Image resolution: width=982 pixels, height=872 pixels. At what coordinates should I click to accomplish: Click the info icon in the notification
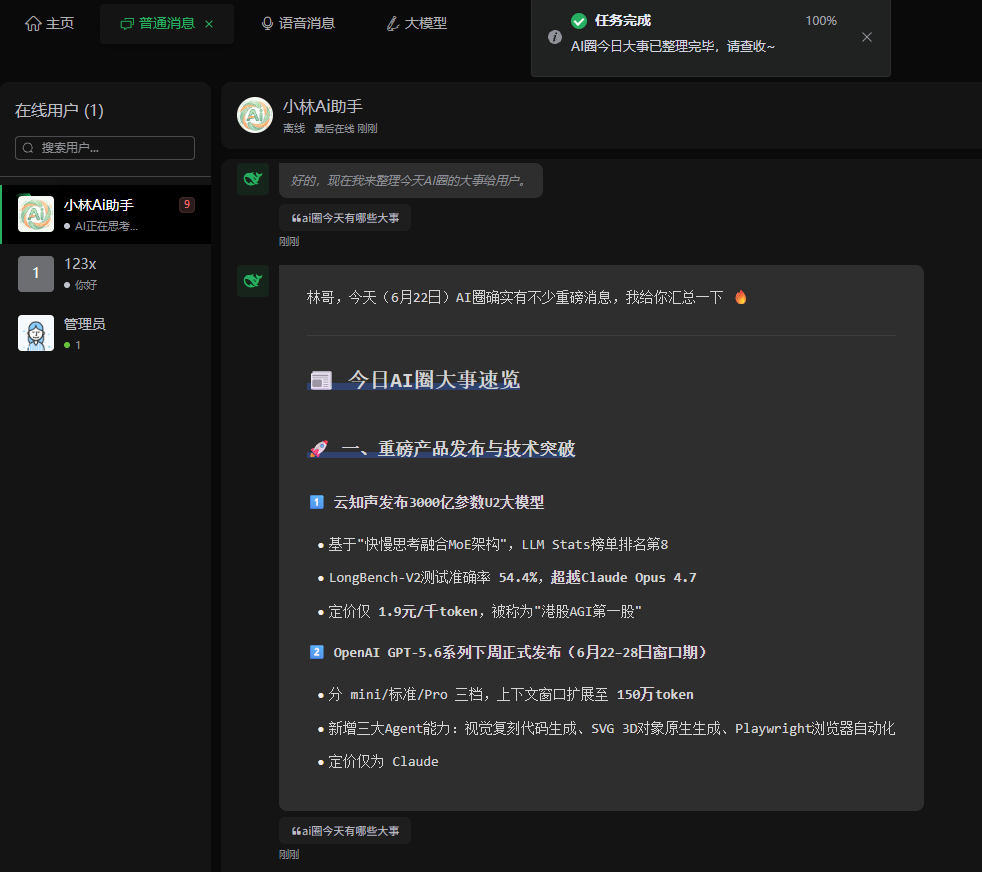[554, 37]
